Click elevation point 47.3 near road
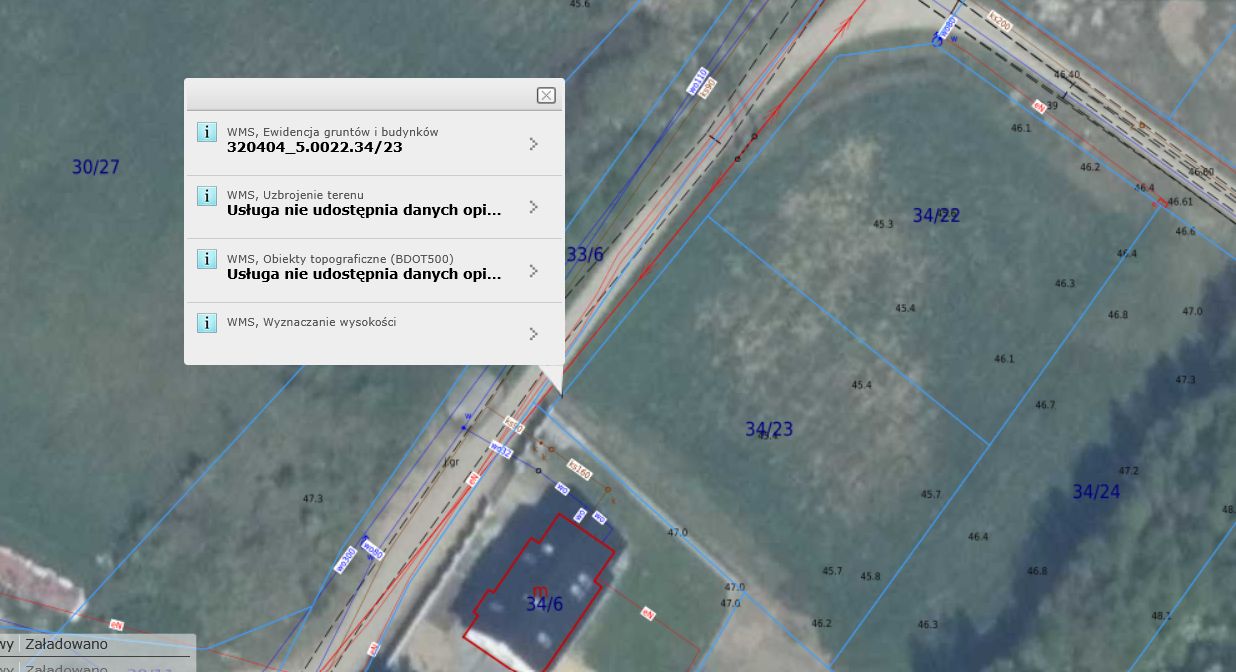 tap(313, 498)
